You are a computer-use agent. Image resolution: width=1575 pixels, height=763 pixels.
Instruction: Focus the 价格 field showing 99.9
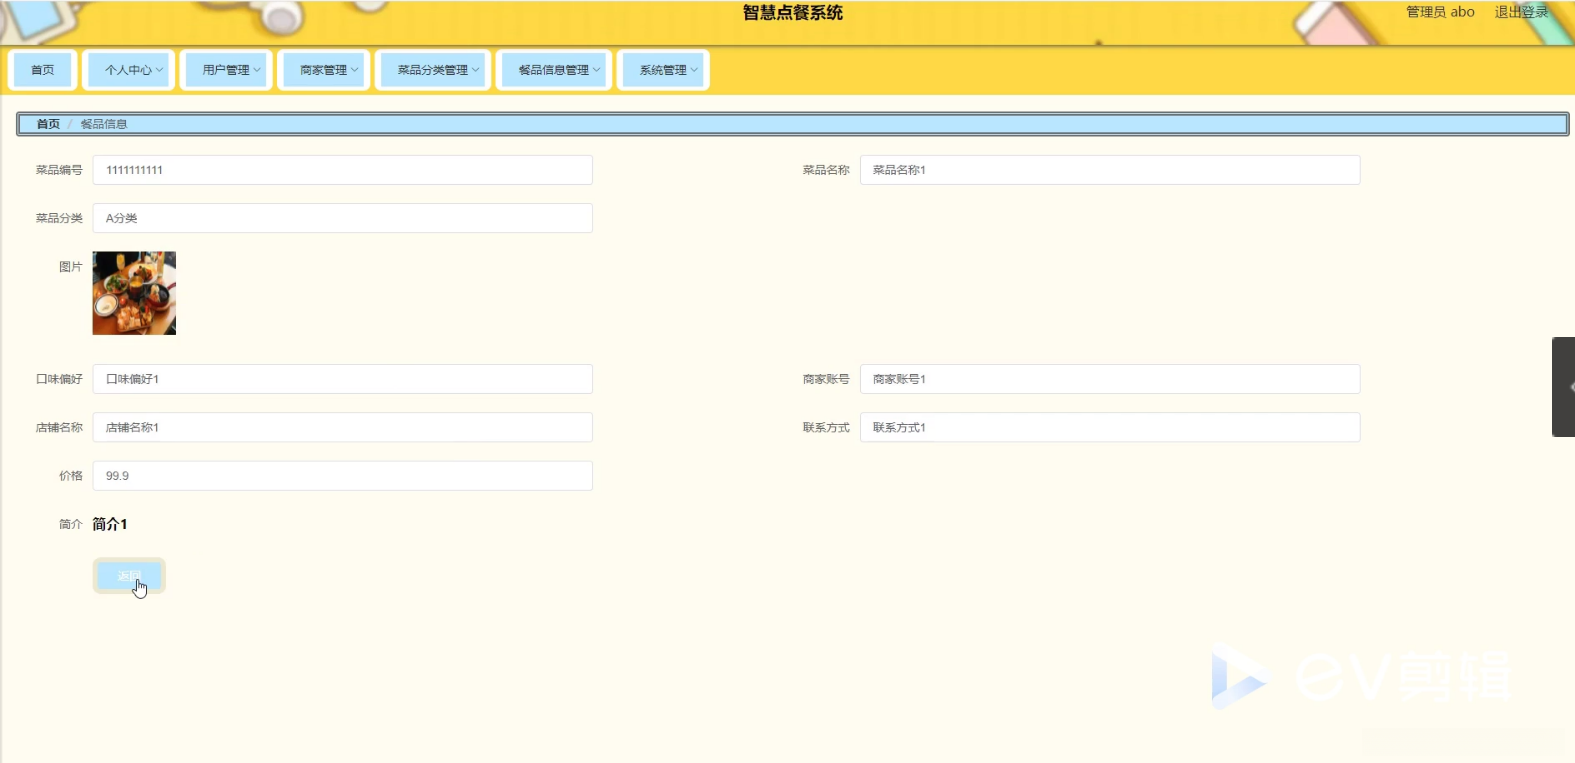click(343, 476)
